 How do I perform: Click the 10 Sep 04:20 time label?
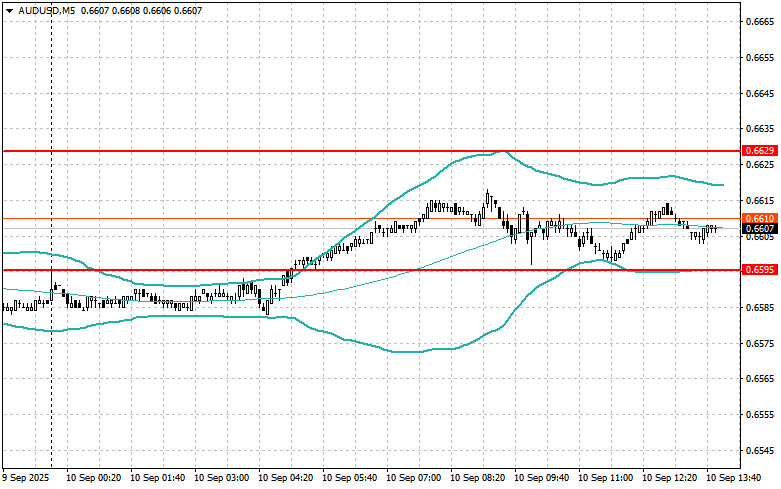[285, 478]
